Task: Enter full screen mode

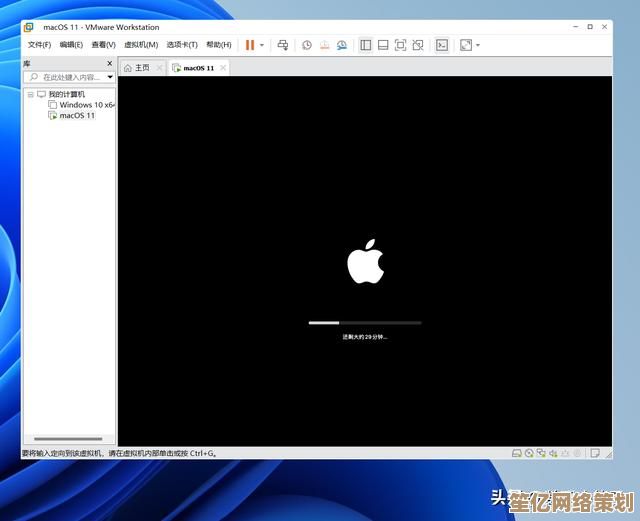Action: pos(400,45)
